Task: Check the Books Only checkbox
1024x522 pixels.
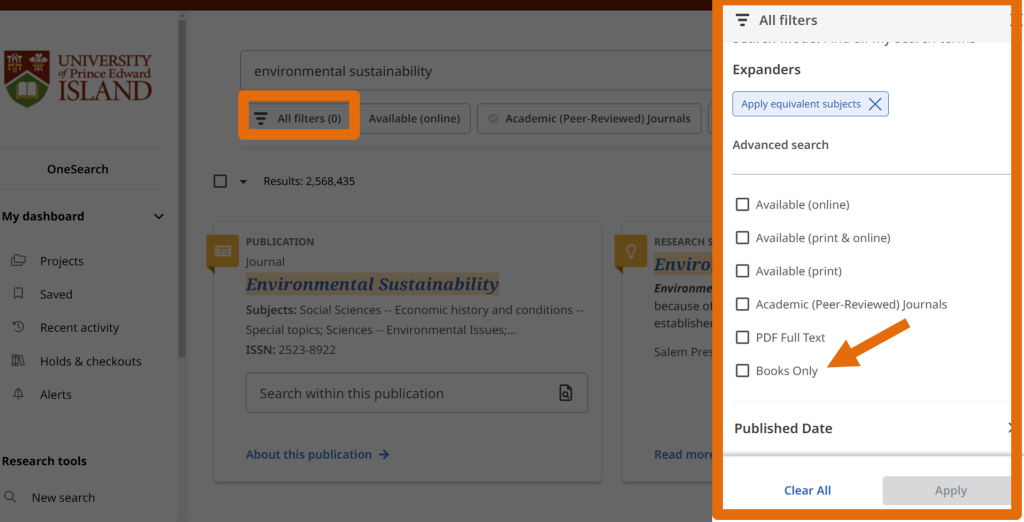Action: (742, 370)
